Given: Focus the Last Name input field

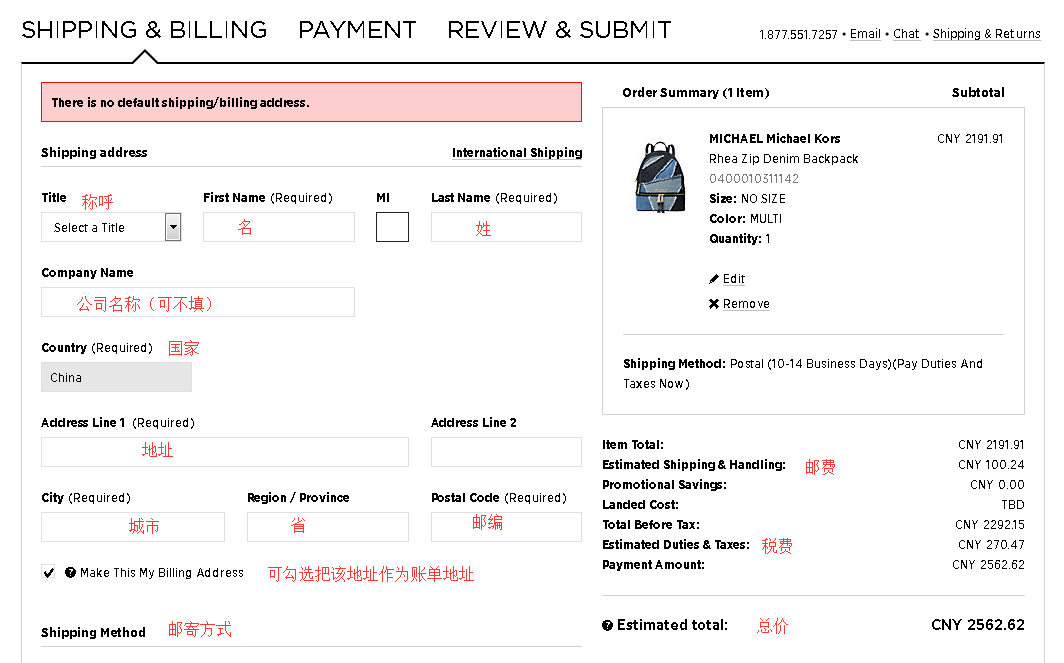Looking at the screenshot, I should tap(506, 227).
